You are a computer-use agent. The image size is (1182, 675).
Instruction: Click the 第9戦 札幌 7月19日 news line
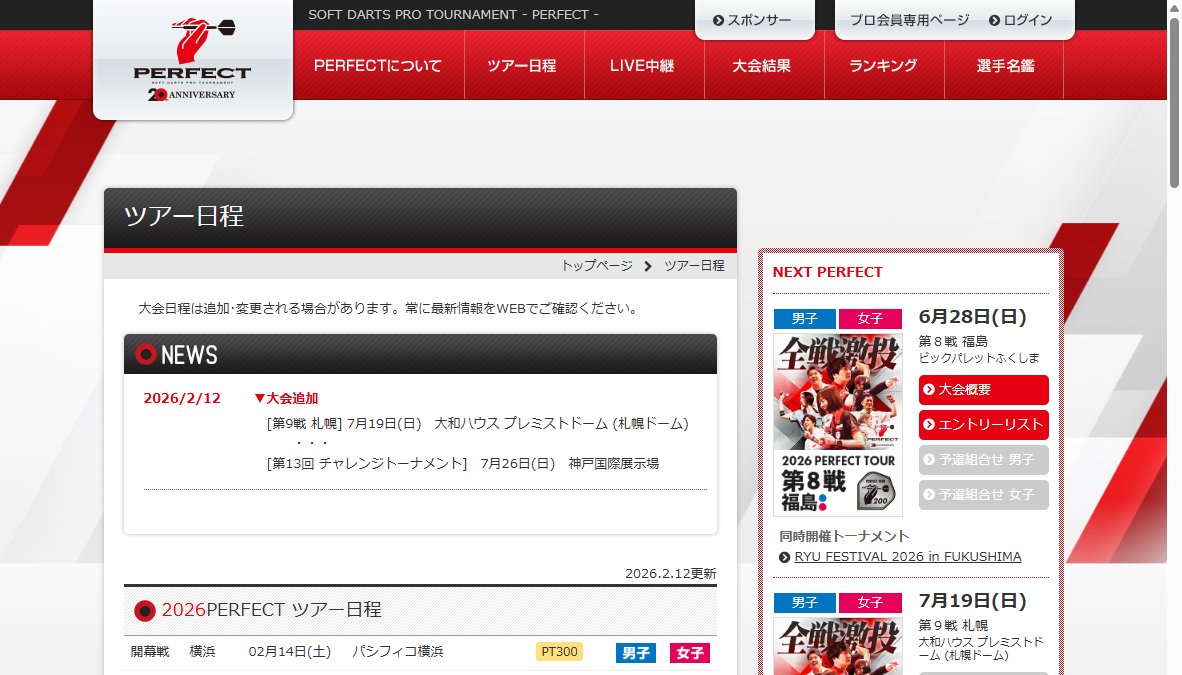pyautogui.click(x=477, y=424)
